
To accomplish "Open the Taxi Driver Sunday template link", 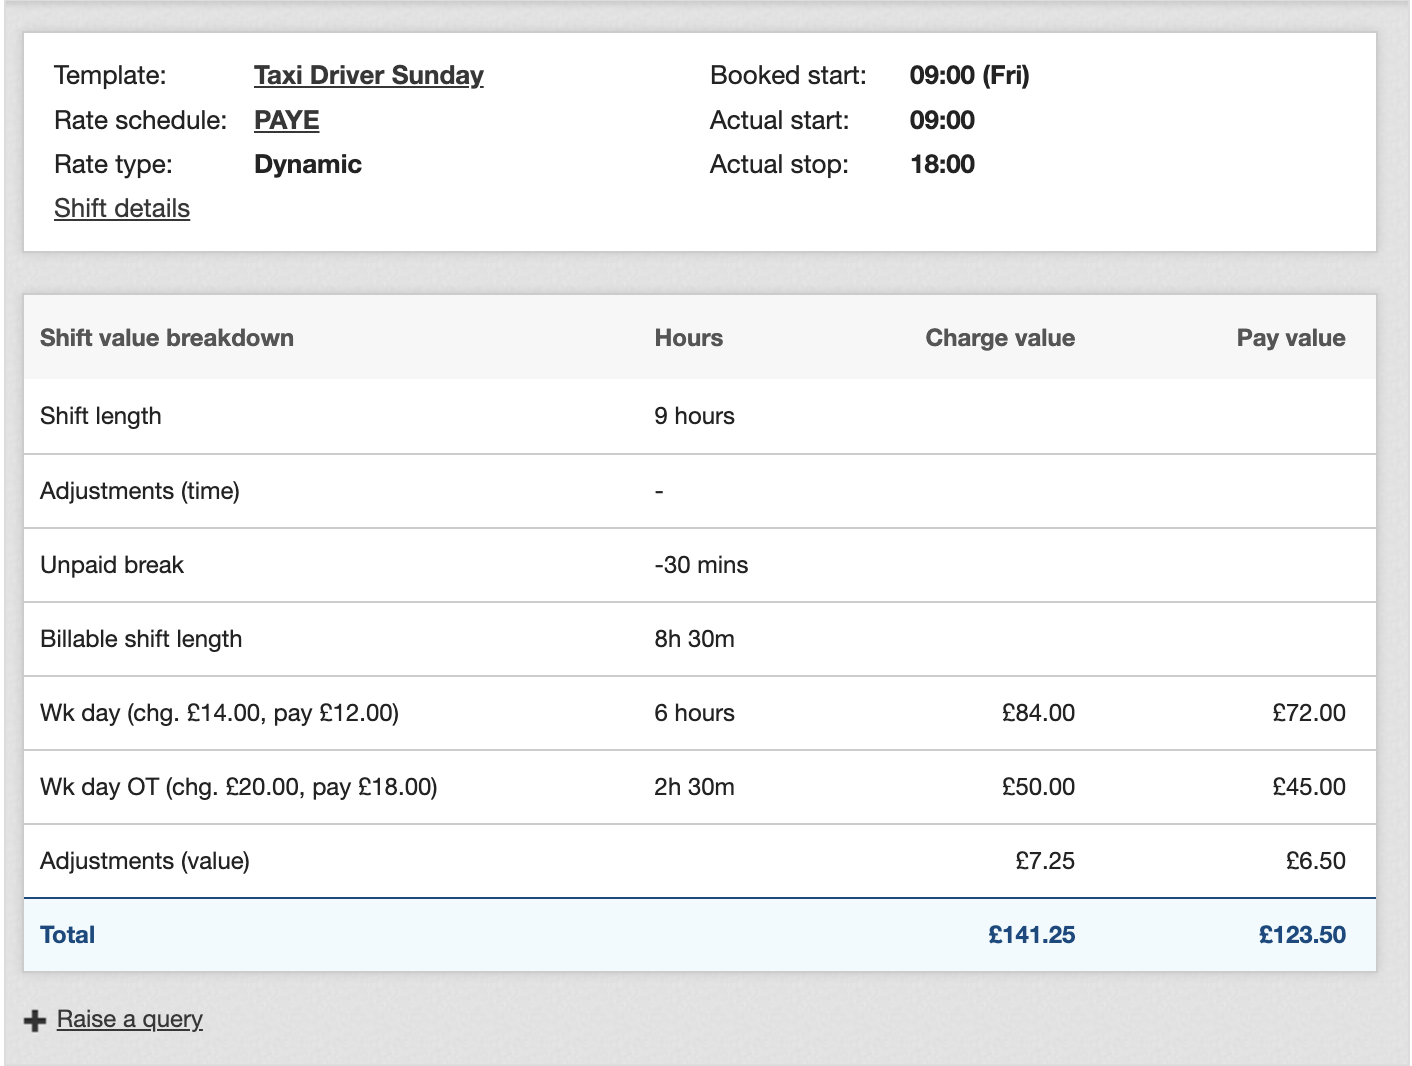I will 368,76.
